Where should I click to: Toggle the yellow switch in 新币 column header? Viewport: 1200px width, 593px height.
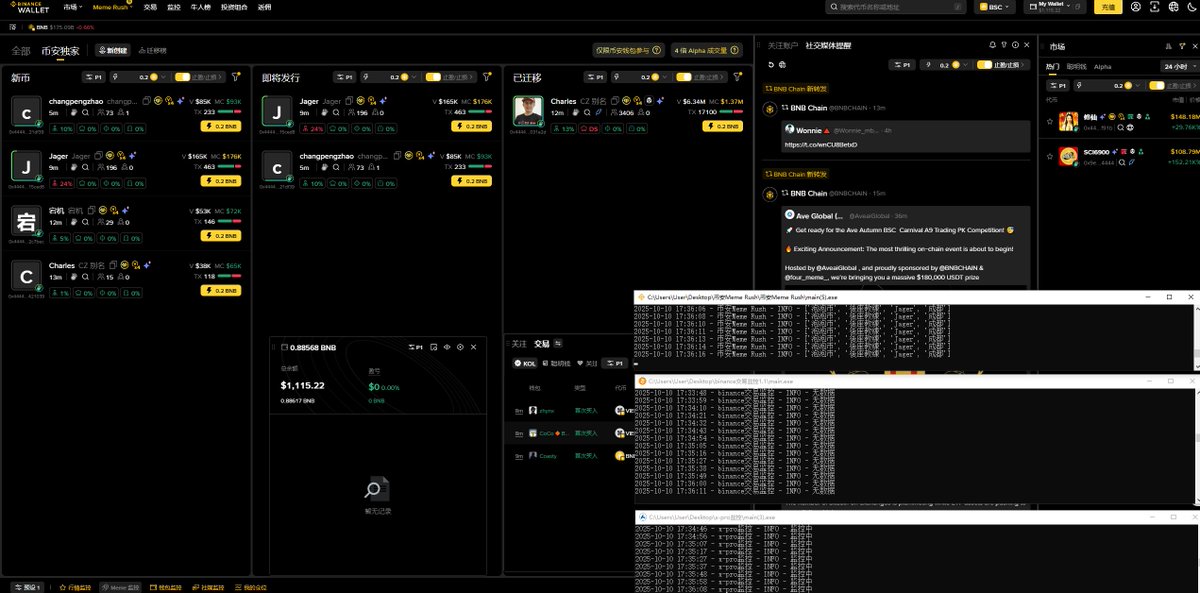[x=182, y=76]
